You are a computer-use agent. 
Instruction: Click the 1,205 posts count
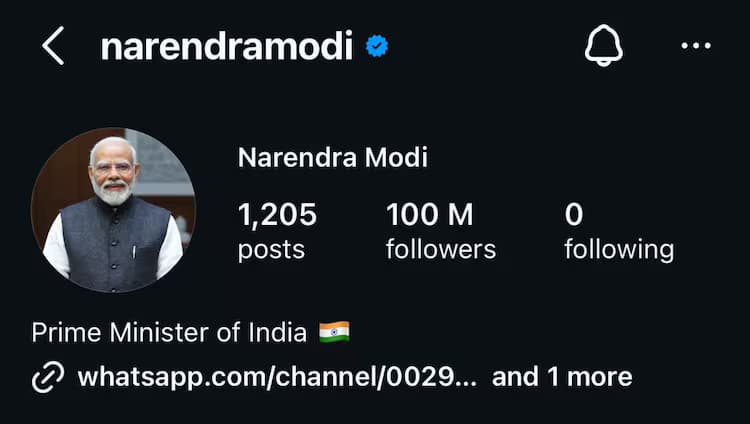coord(277,214)
